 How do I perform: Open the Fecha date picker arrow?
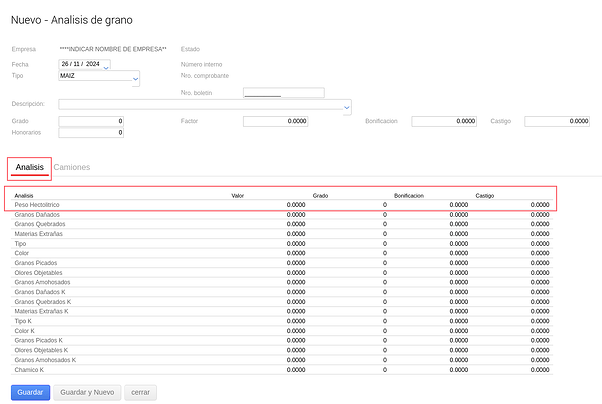(x=106, y=67)
